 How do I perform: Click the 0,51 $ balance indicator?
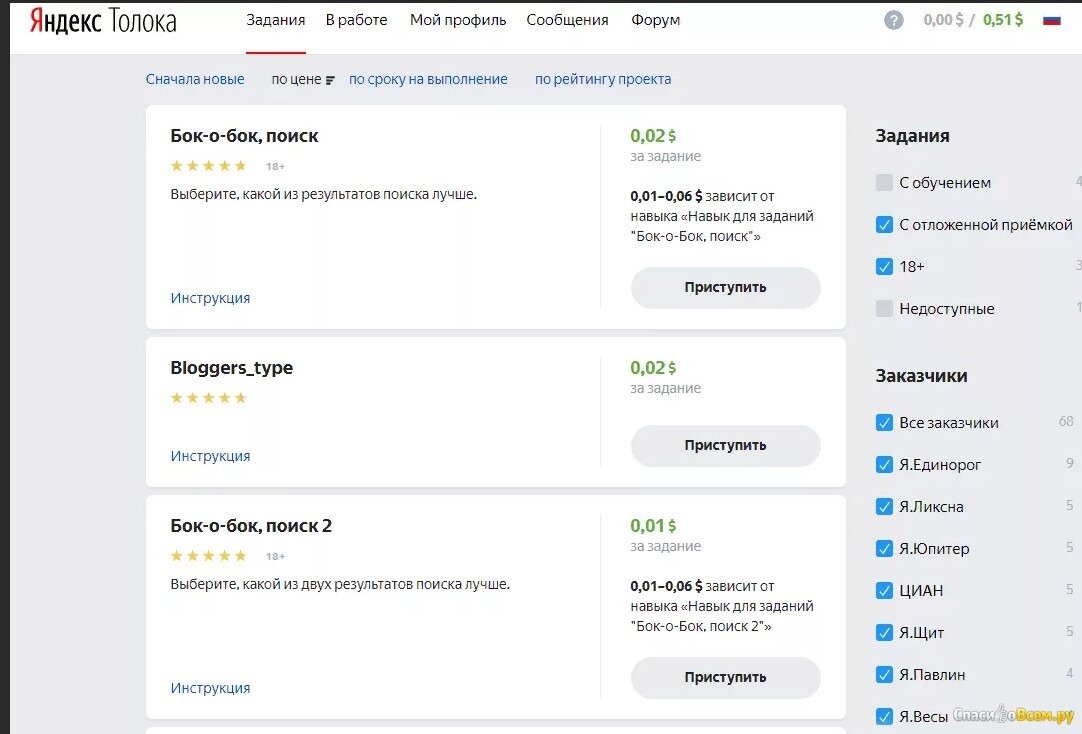click(x=1003, y=20)
